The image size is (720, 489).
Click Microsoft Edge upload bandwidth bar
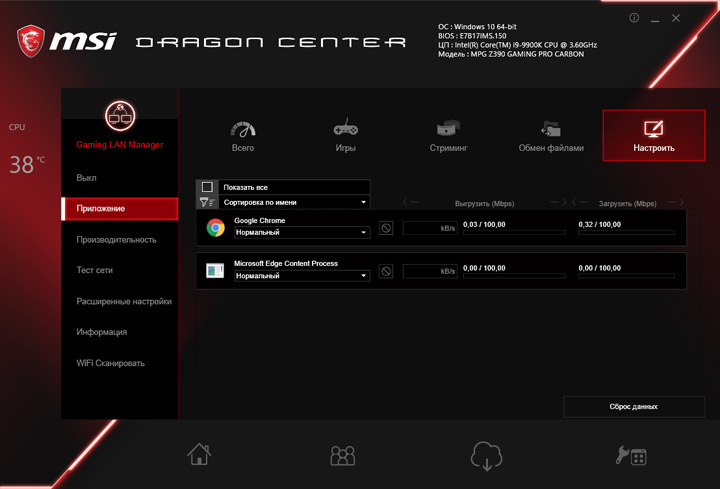[514, 276]
